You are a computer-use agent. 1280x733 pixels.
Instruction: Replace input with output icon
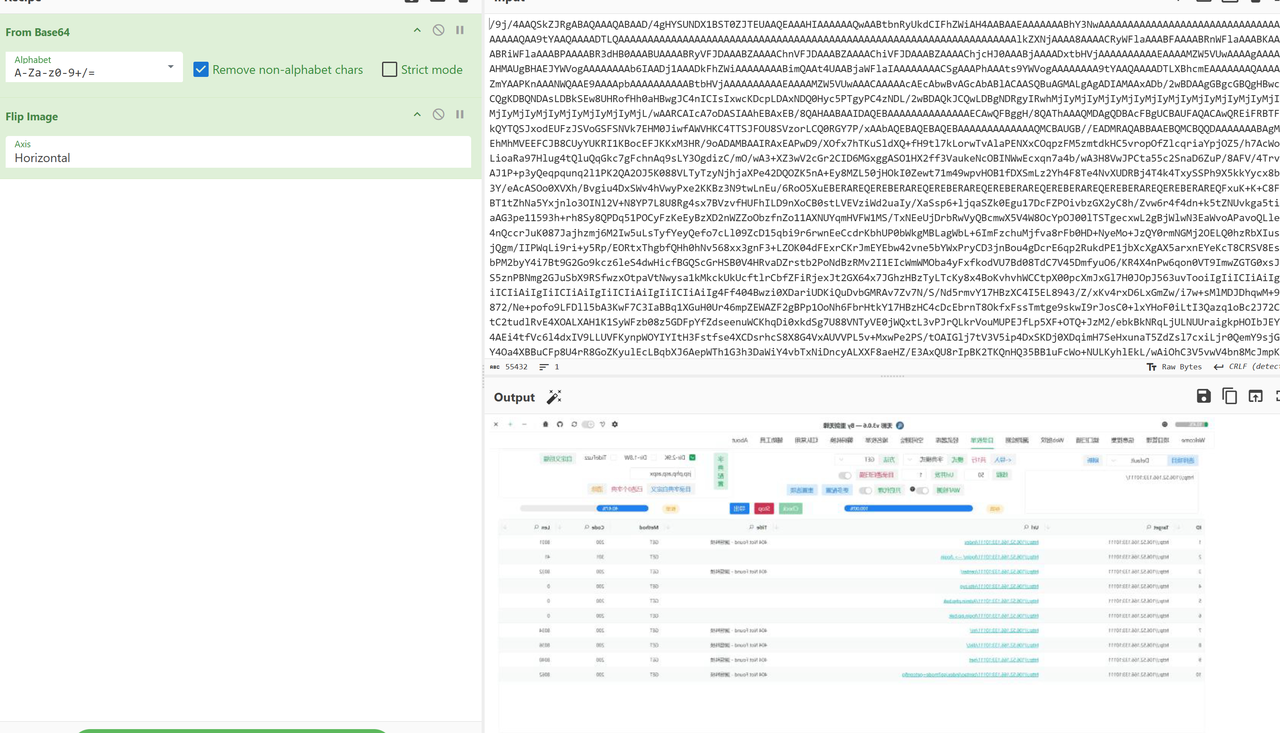1255,397
